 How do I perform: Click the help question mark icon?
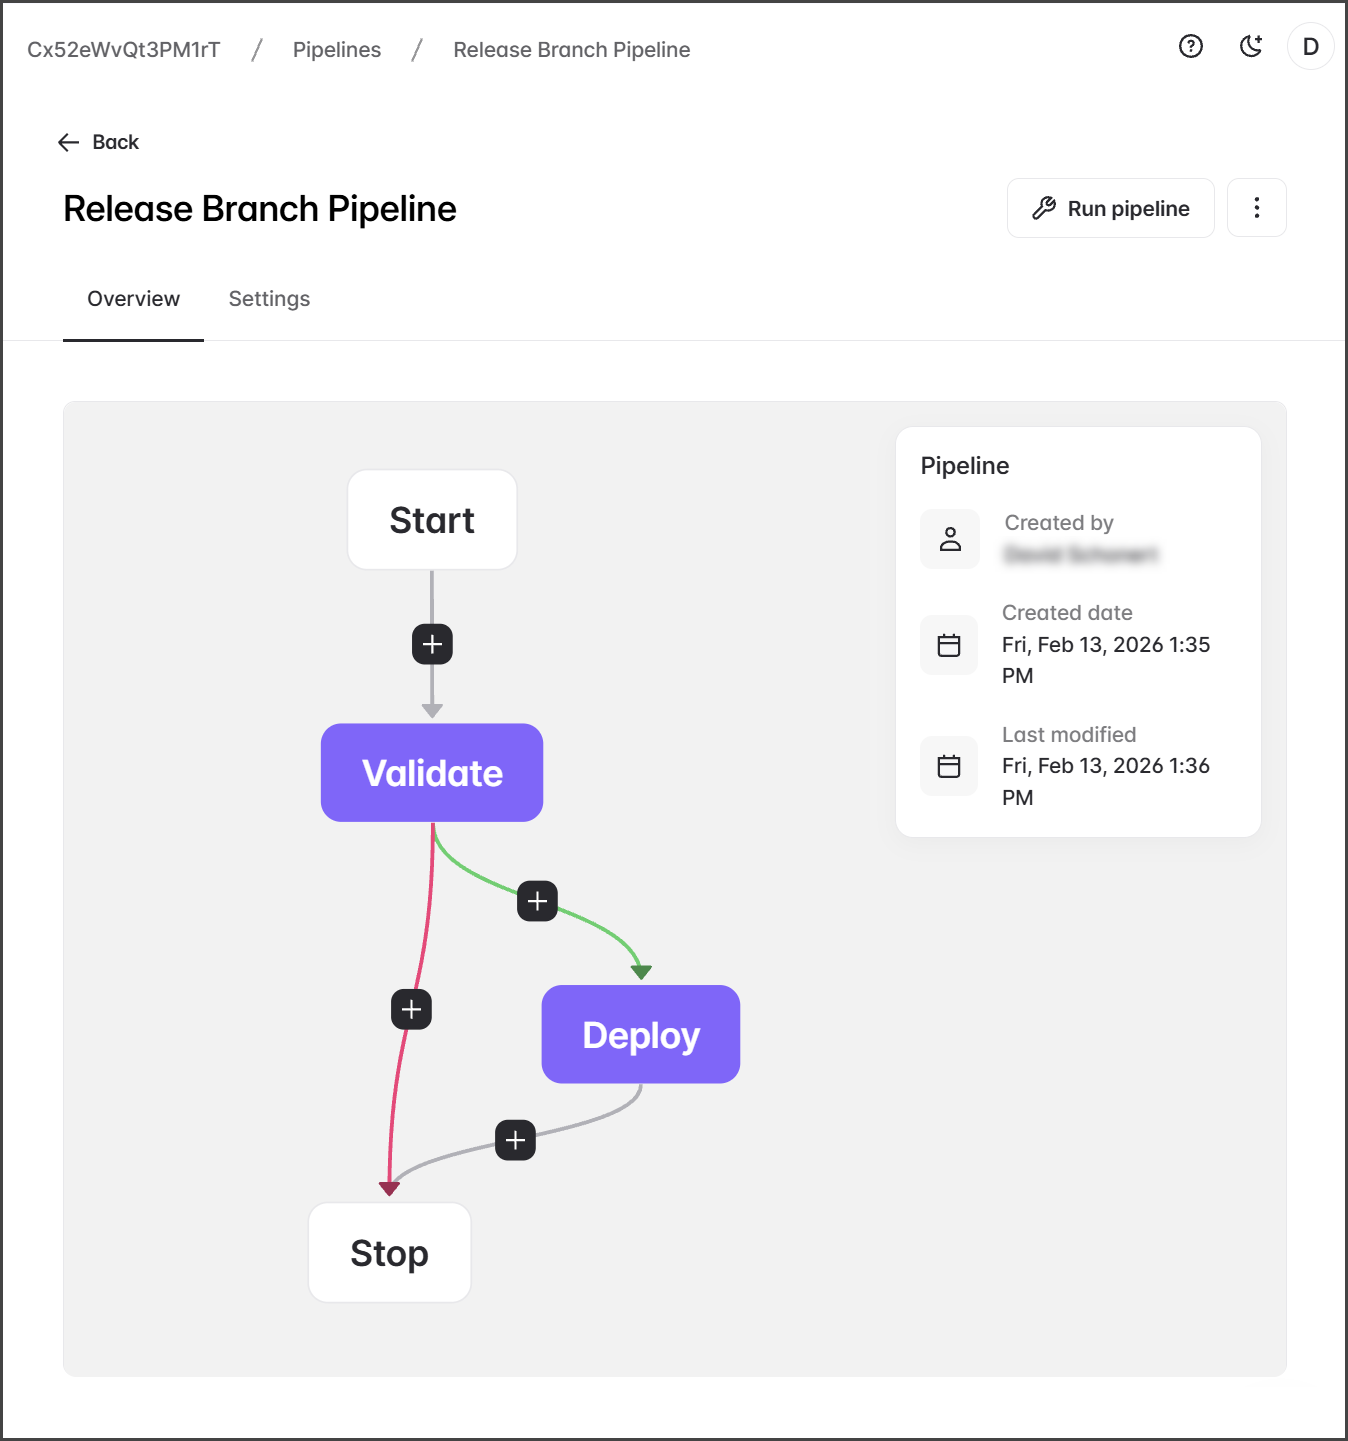1190,46
